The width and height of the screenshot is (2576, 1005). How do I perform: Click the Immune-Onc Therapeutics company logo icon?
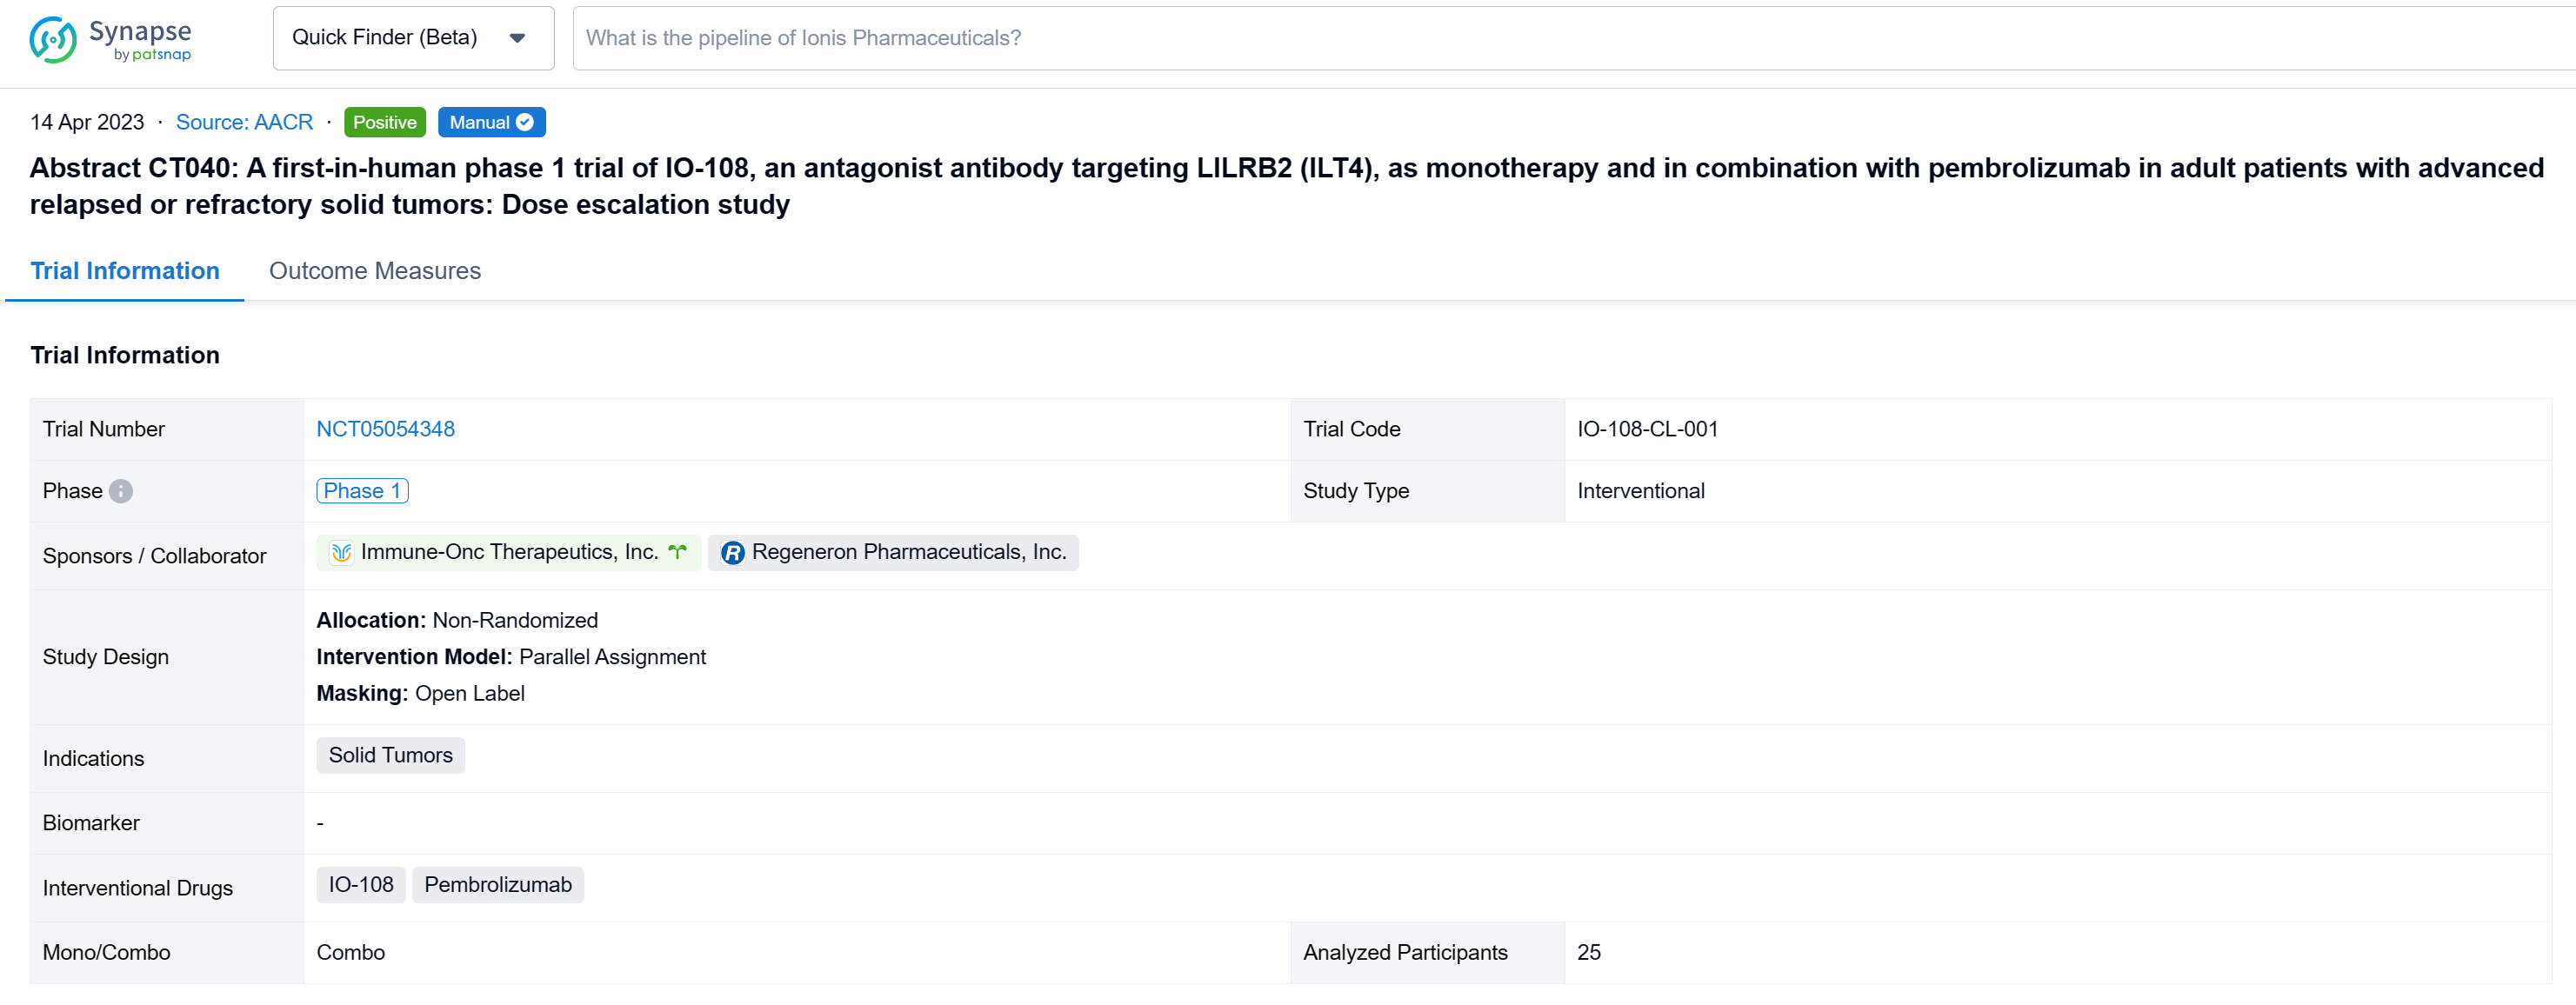click(341, 553)
